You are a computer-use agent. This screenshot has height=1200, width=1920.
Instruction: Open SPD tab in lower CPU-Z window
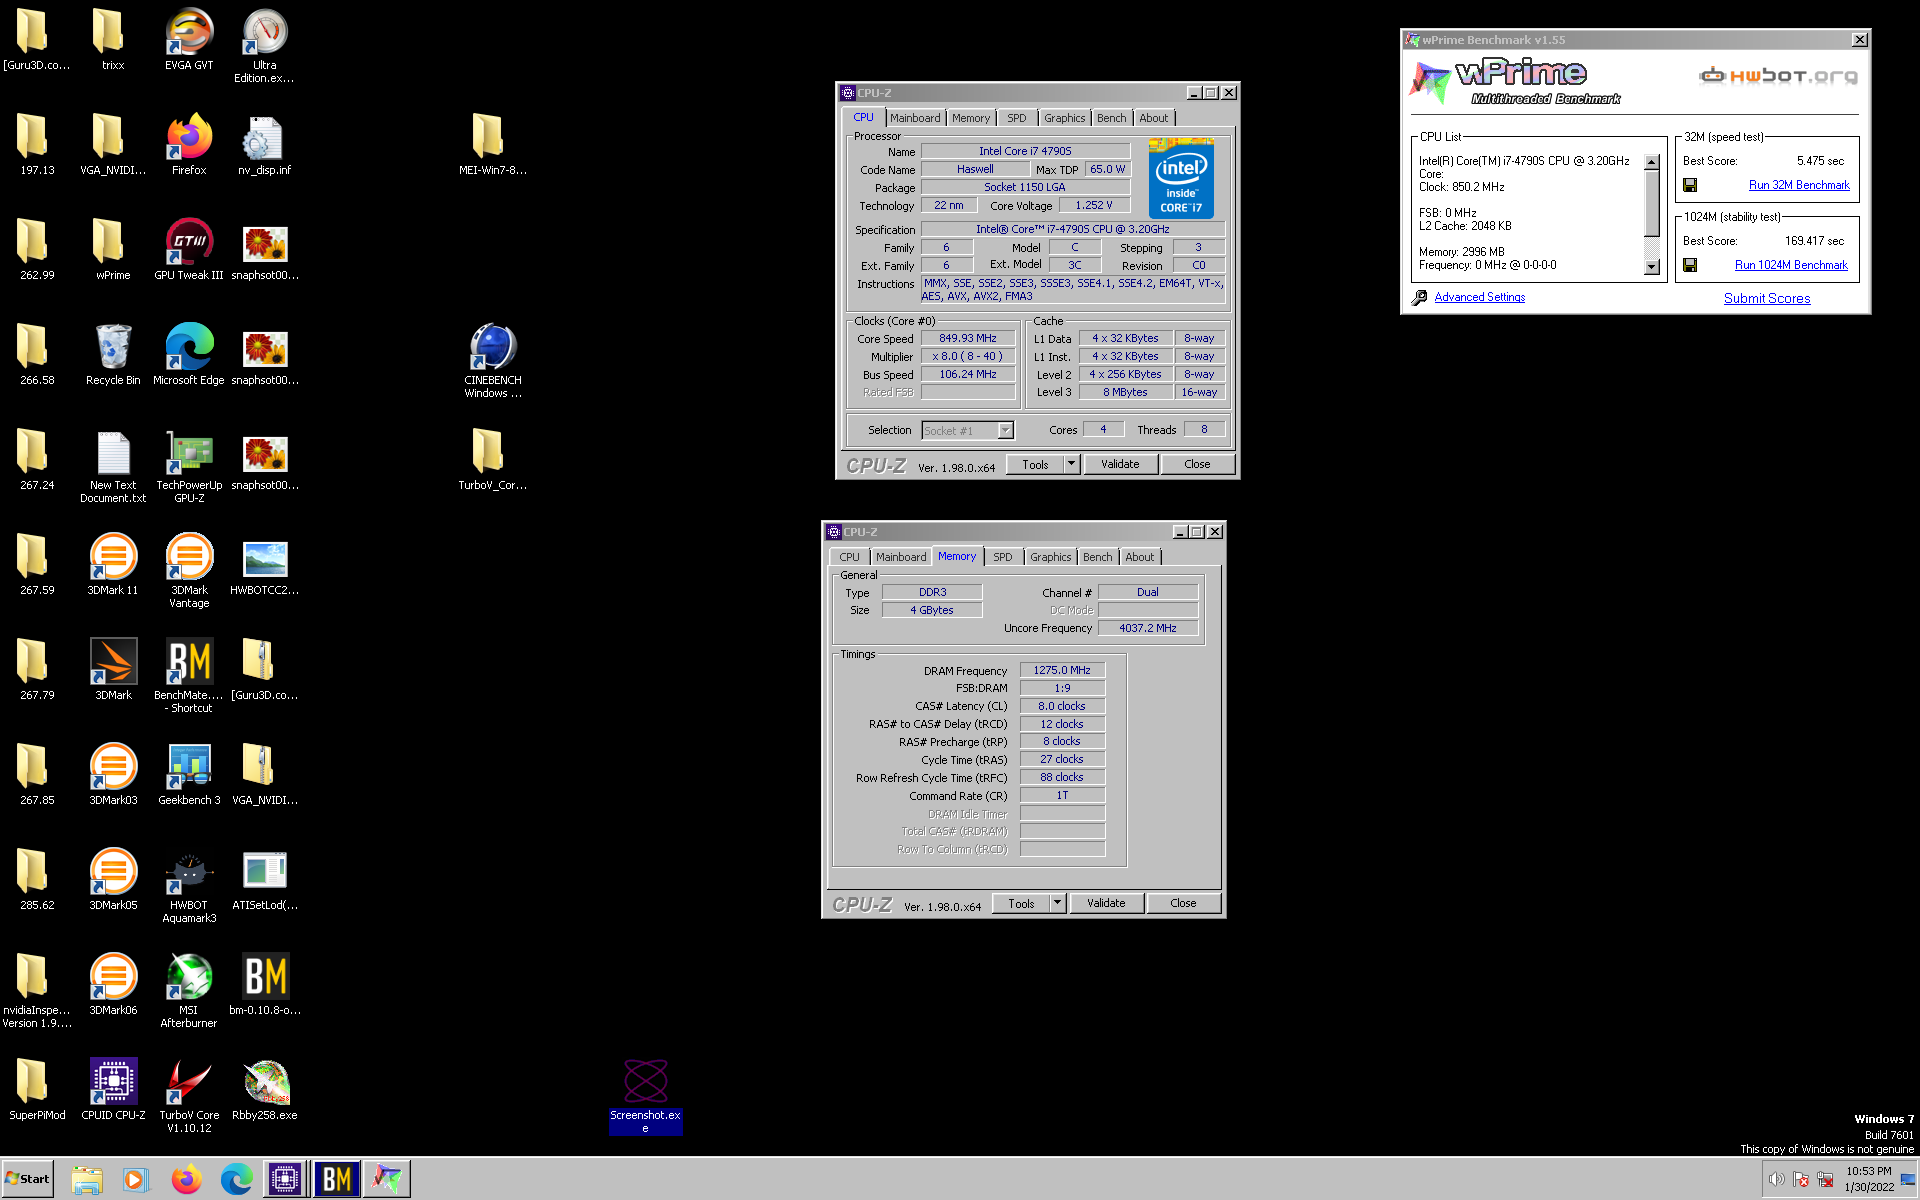[x=1002, y=557]
